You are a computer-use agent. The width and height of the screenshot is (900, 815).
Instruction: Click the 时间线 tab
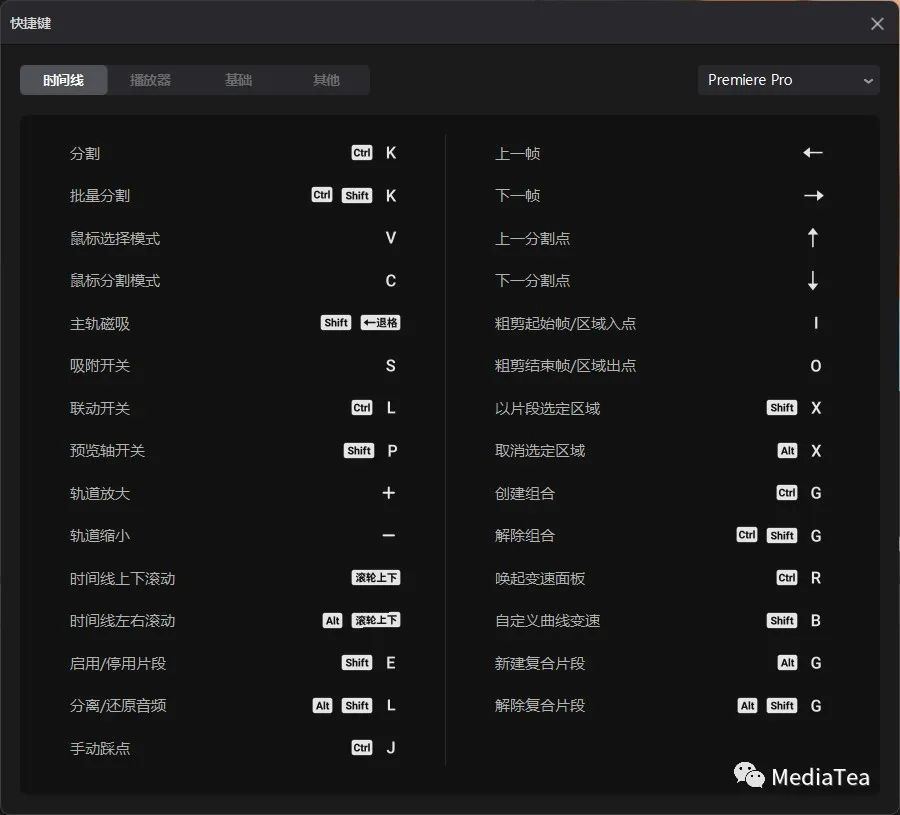pos(64,80)
